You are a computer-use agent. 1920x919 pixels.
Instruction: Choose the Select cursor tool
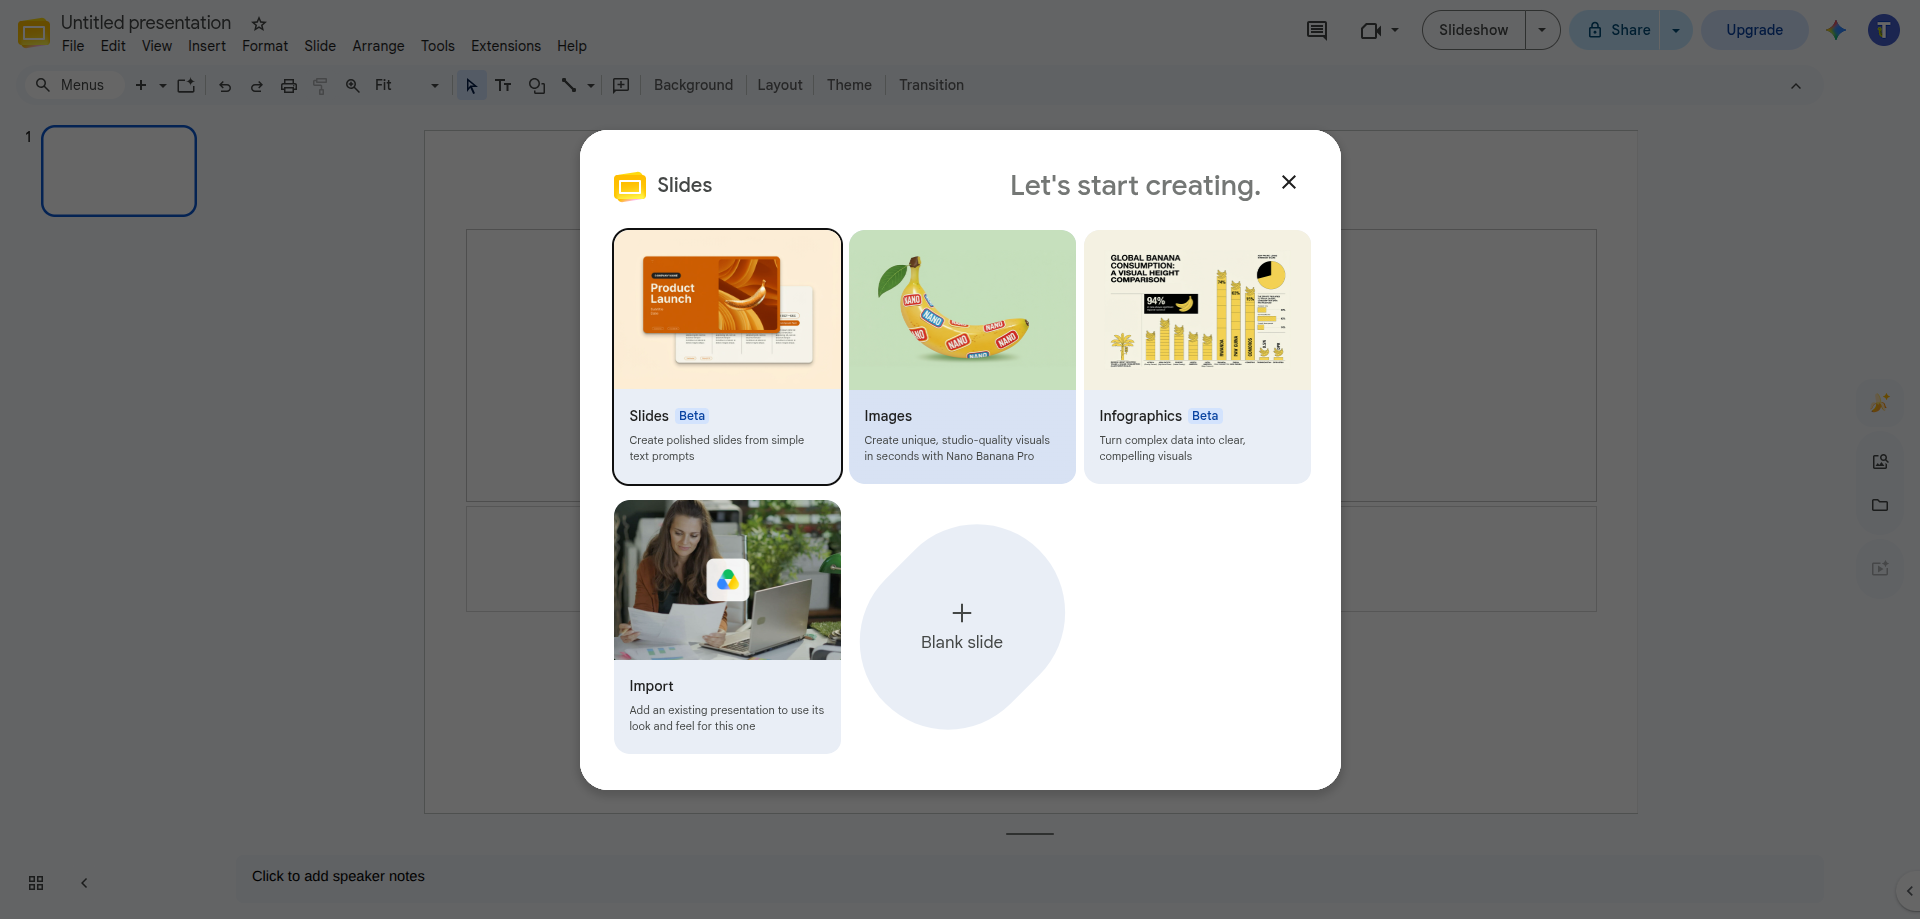(471, 85)
